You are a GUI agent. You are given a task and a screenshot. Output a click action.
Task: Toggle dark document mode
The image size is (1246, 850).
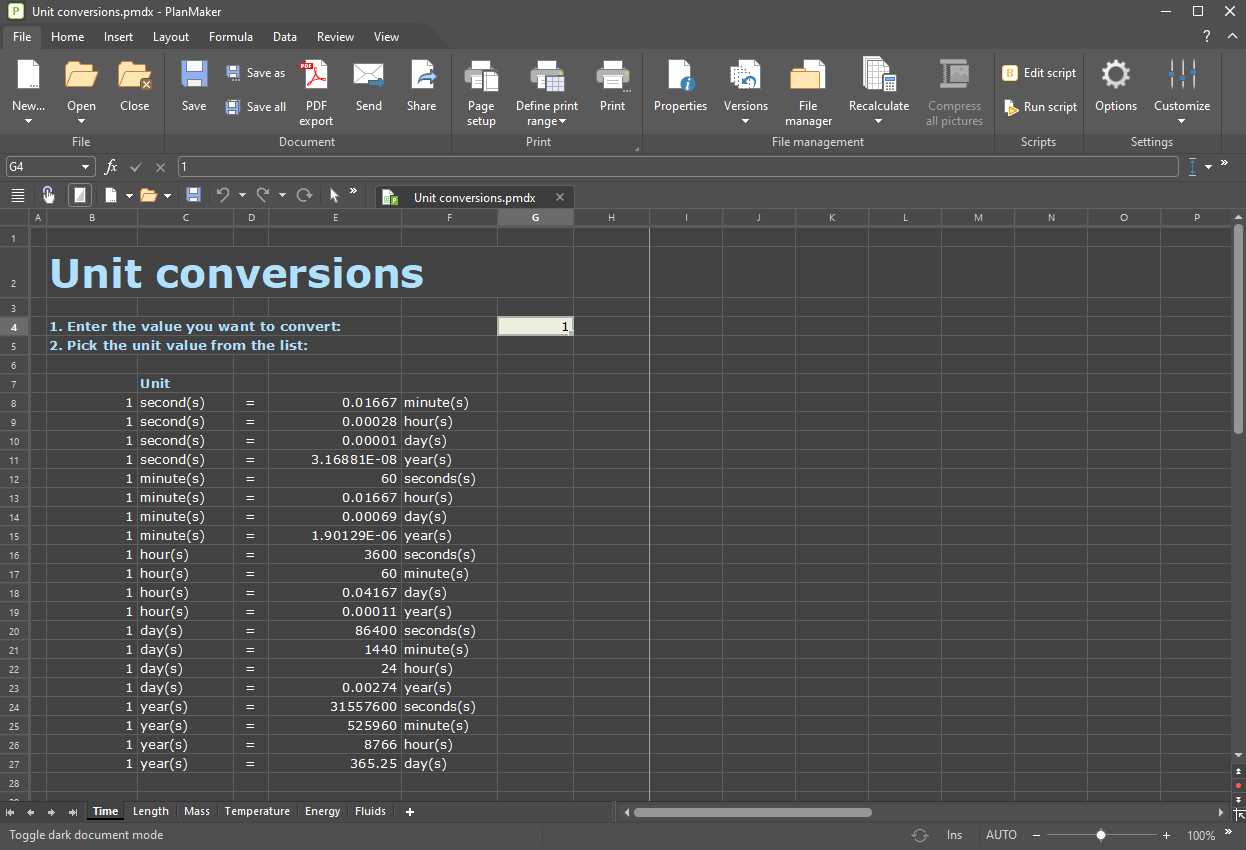(80, 195)
